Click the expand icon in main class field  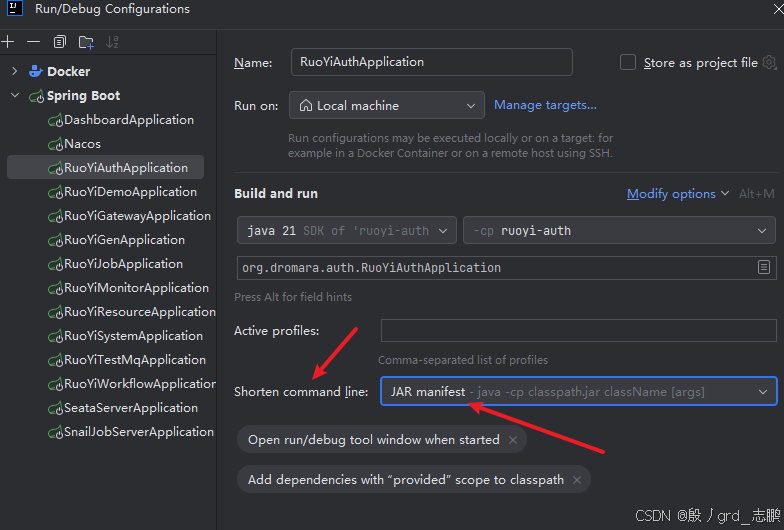coord(764,268)
